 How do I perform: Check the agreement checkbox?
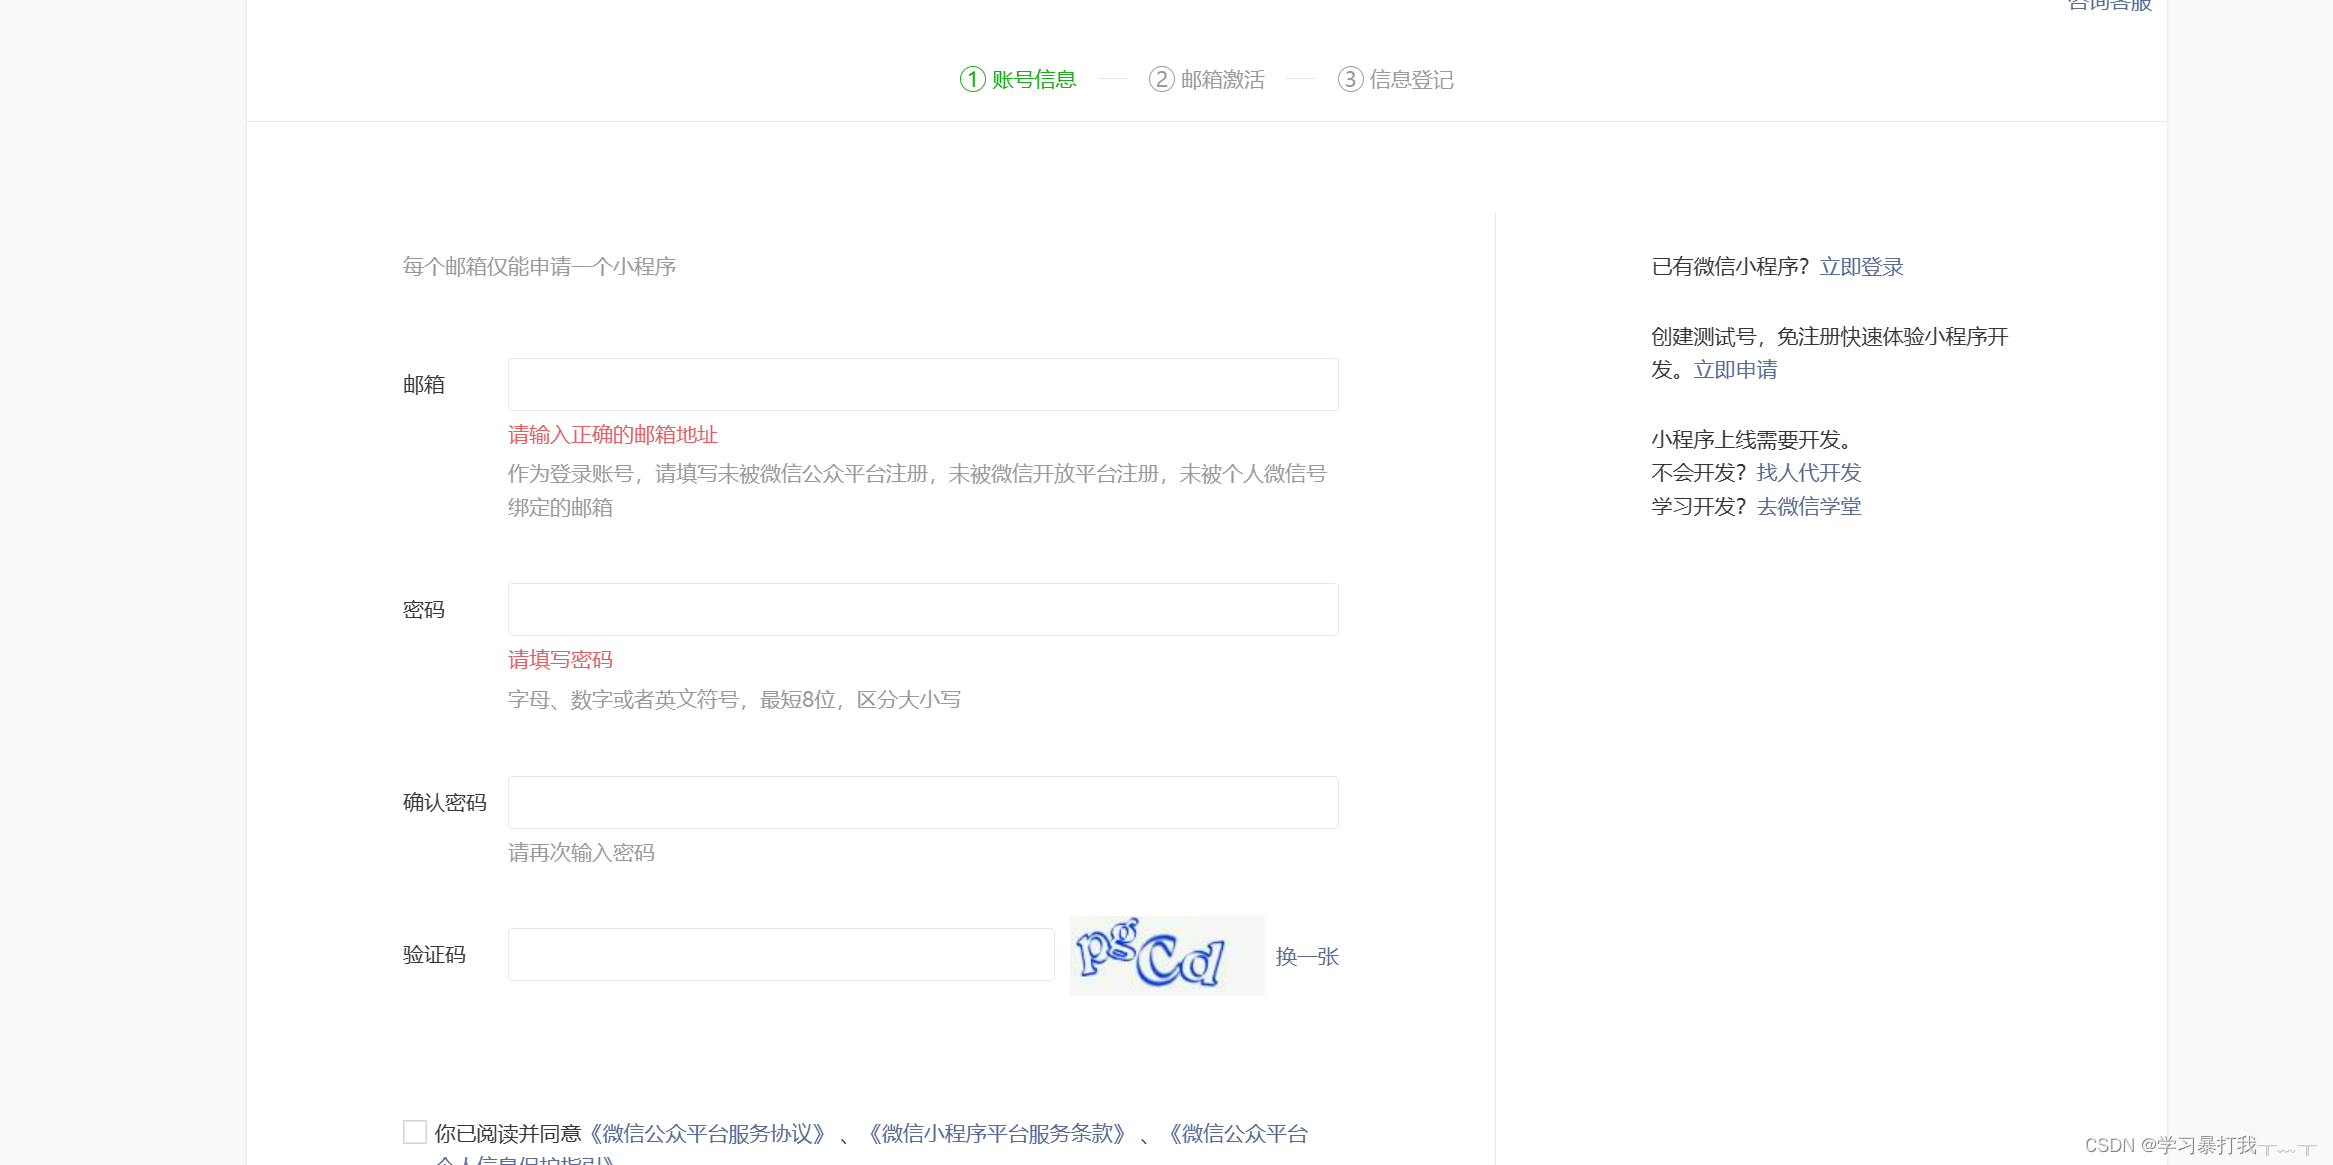click(414, 1132)
